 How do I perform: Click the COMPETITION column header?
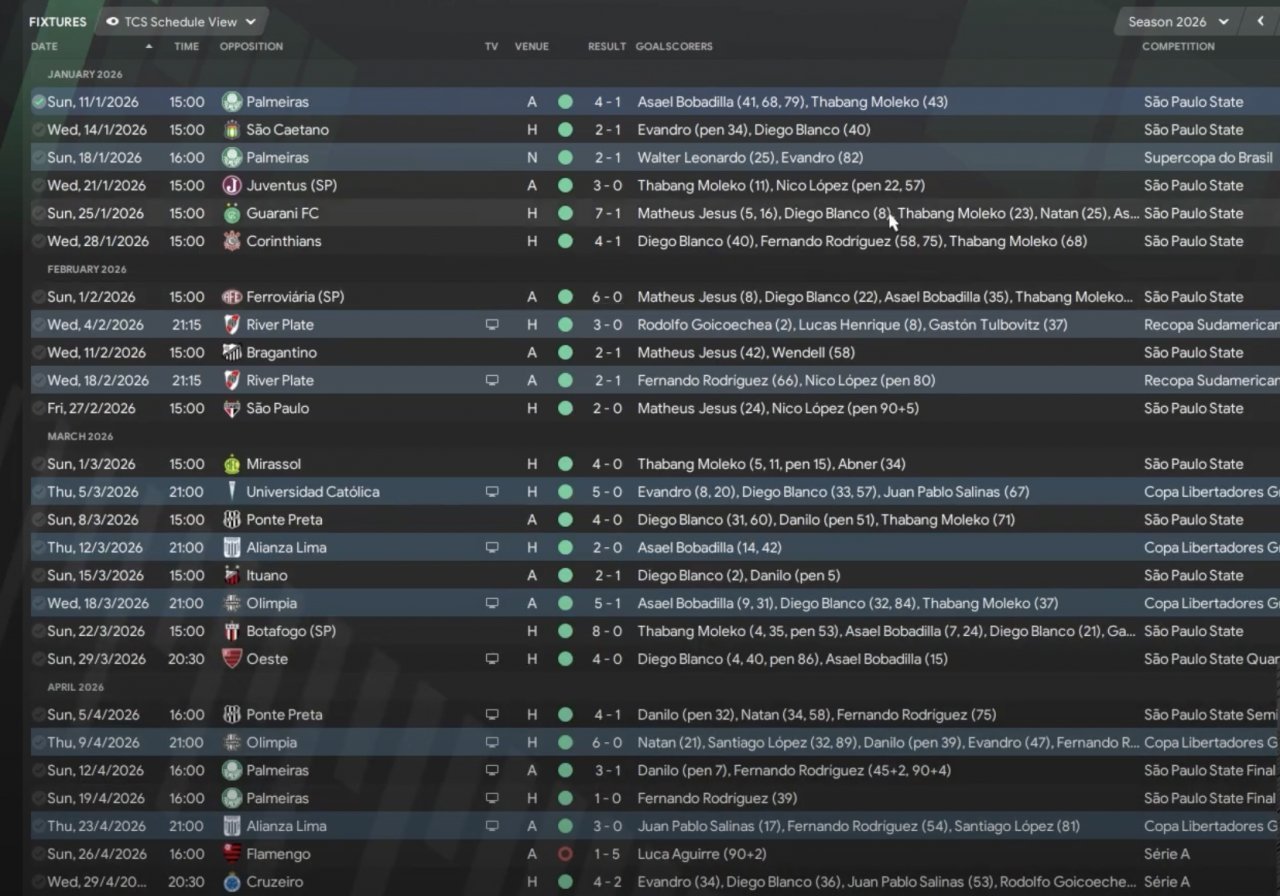[1179, 46]
